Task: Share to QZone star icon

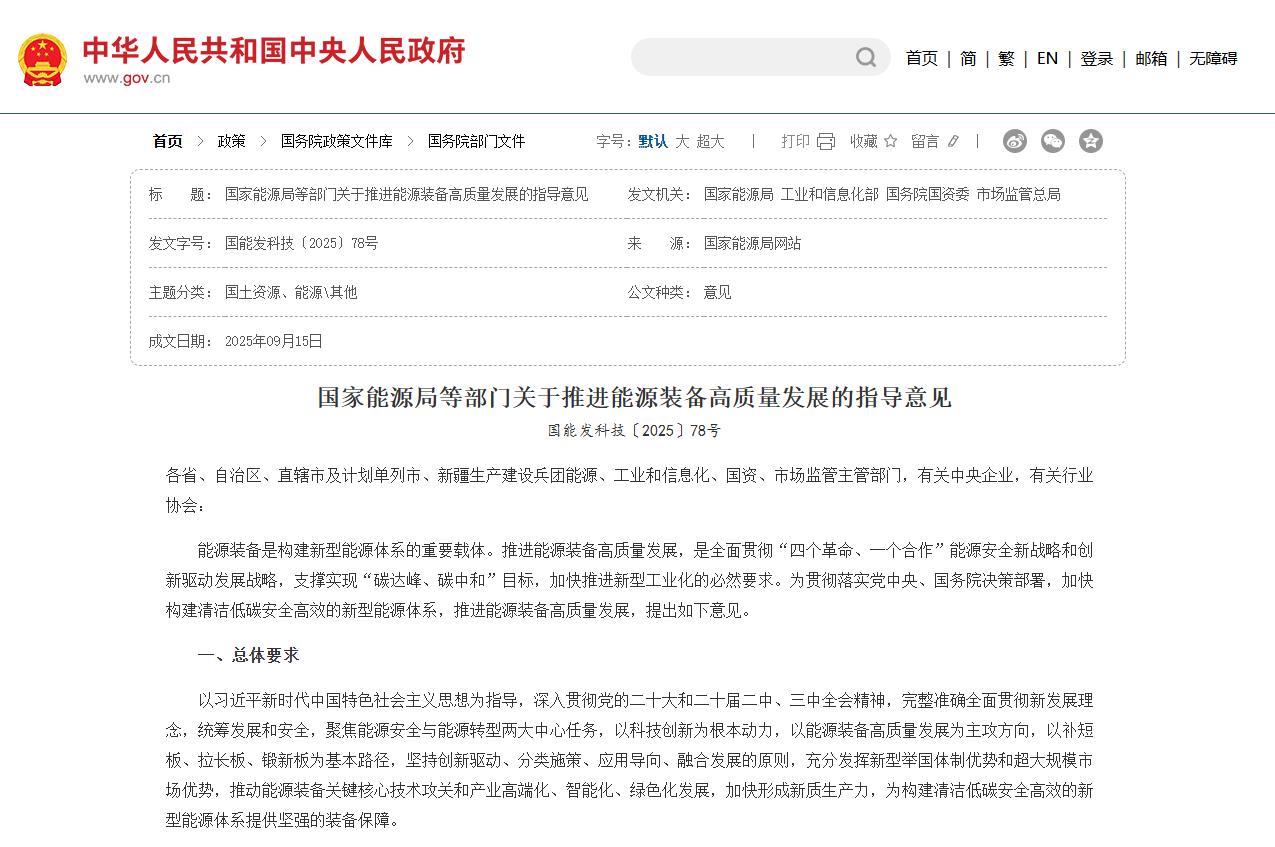Action: pos(1091,141)
